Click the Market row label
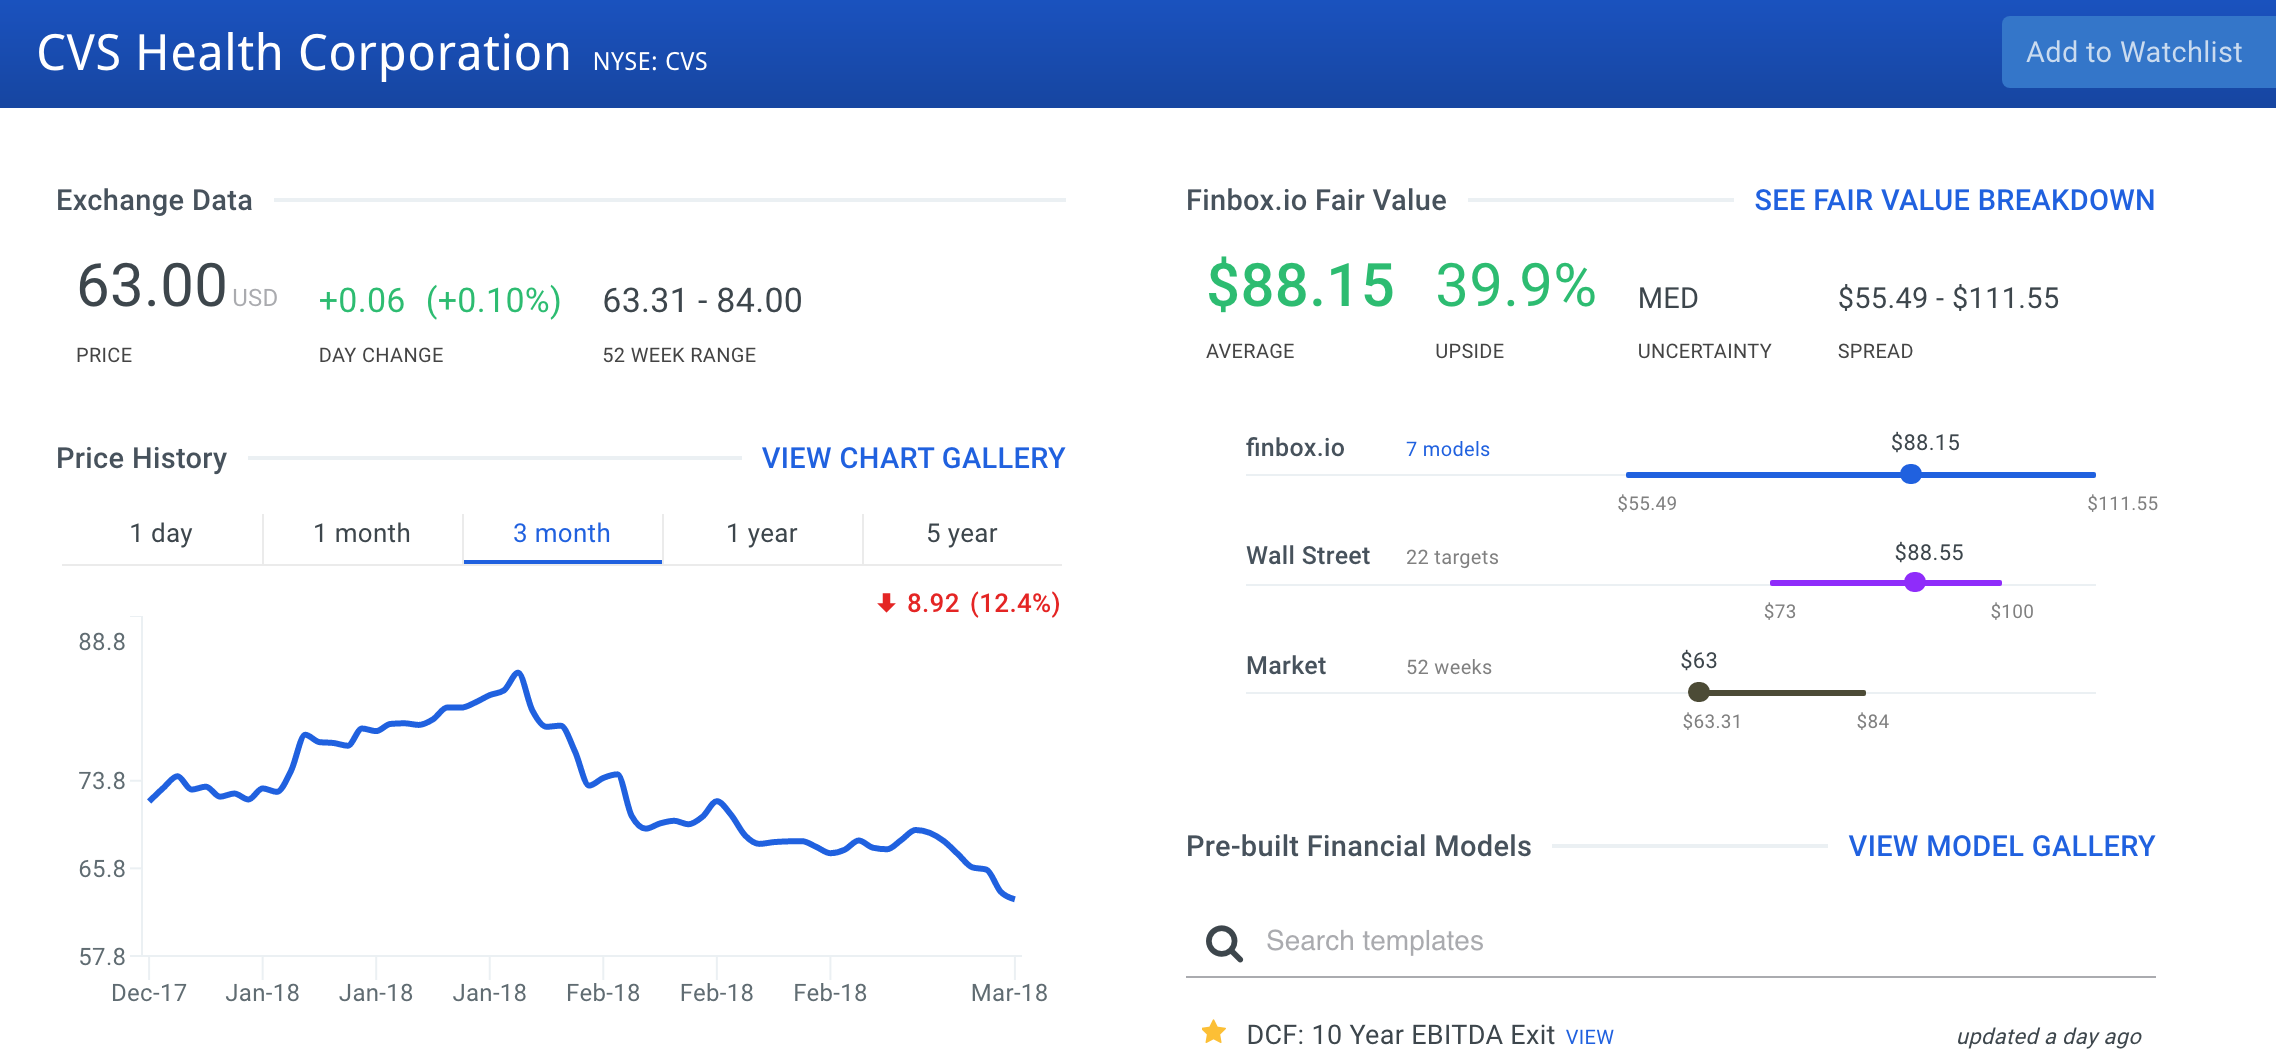Viewport: 2276px width, 1062px height. tap(1286, 666)
